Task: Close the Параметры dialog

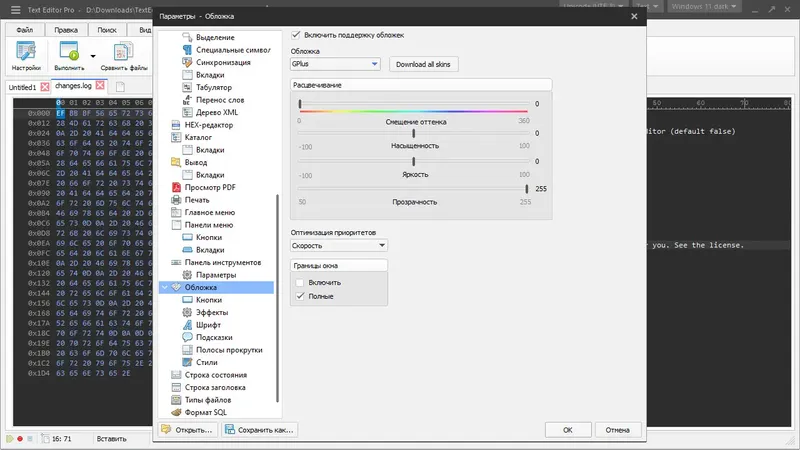Action: click(x=634, y=16)
